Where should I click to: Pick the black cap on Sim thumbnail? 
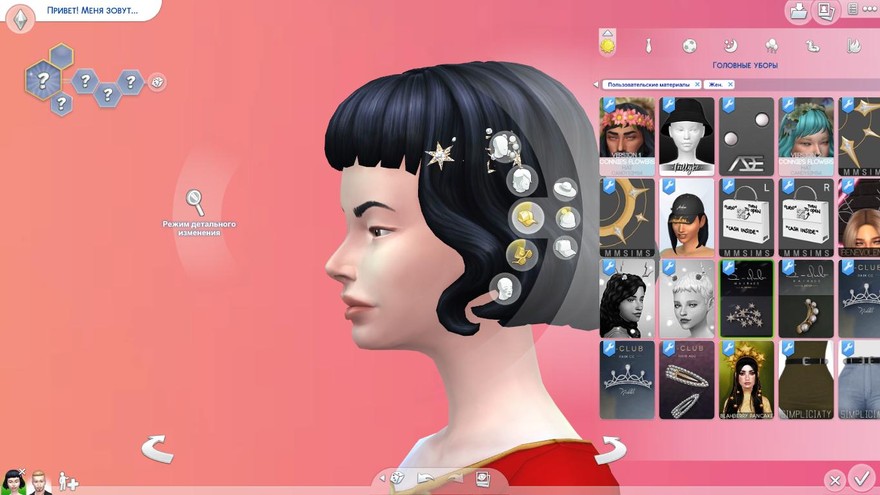687,218
